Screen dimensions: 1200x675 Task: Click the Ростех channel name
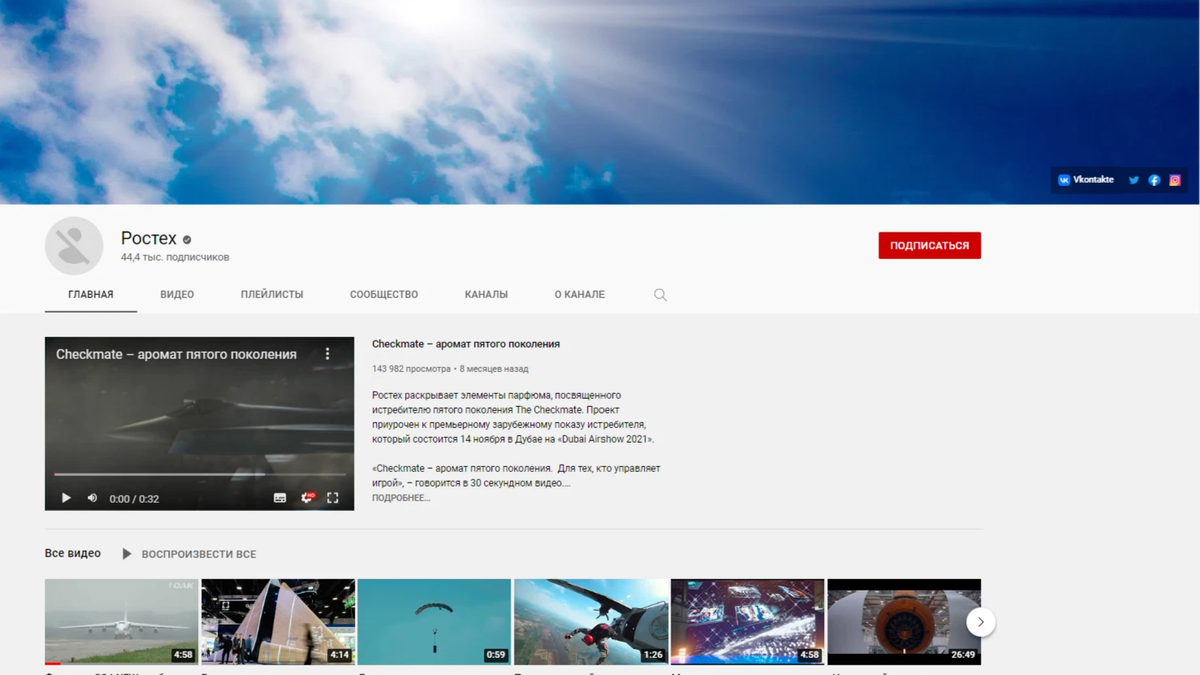(x=149, y=238)
